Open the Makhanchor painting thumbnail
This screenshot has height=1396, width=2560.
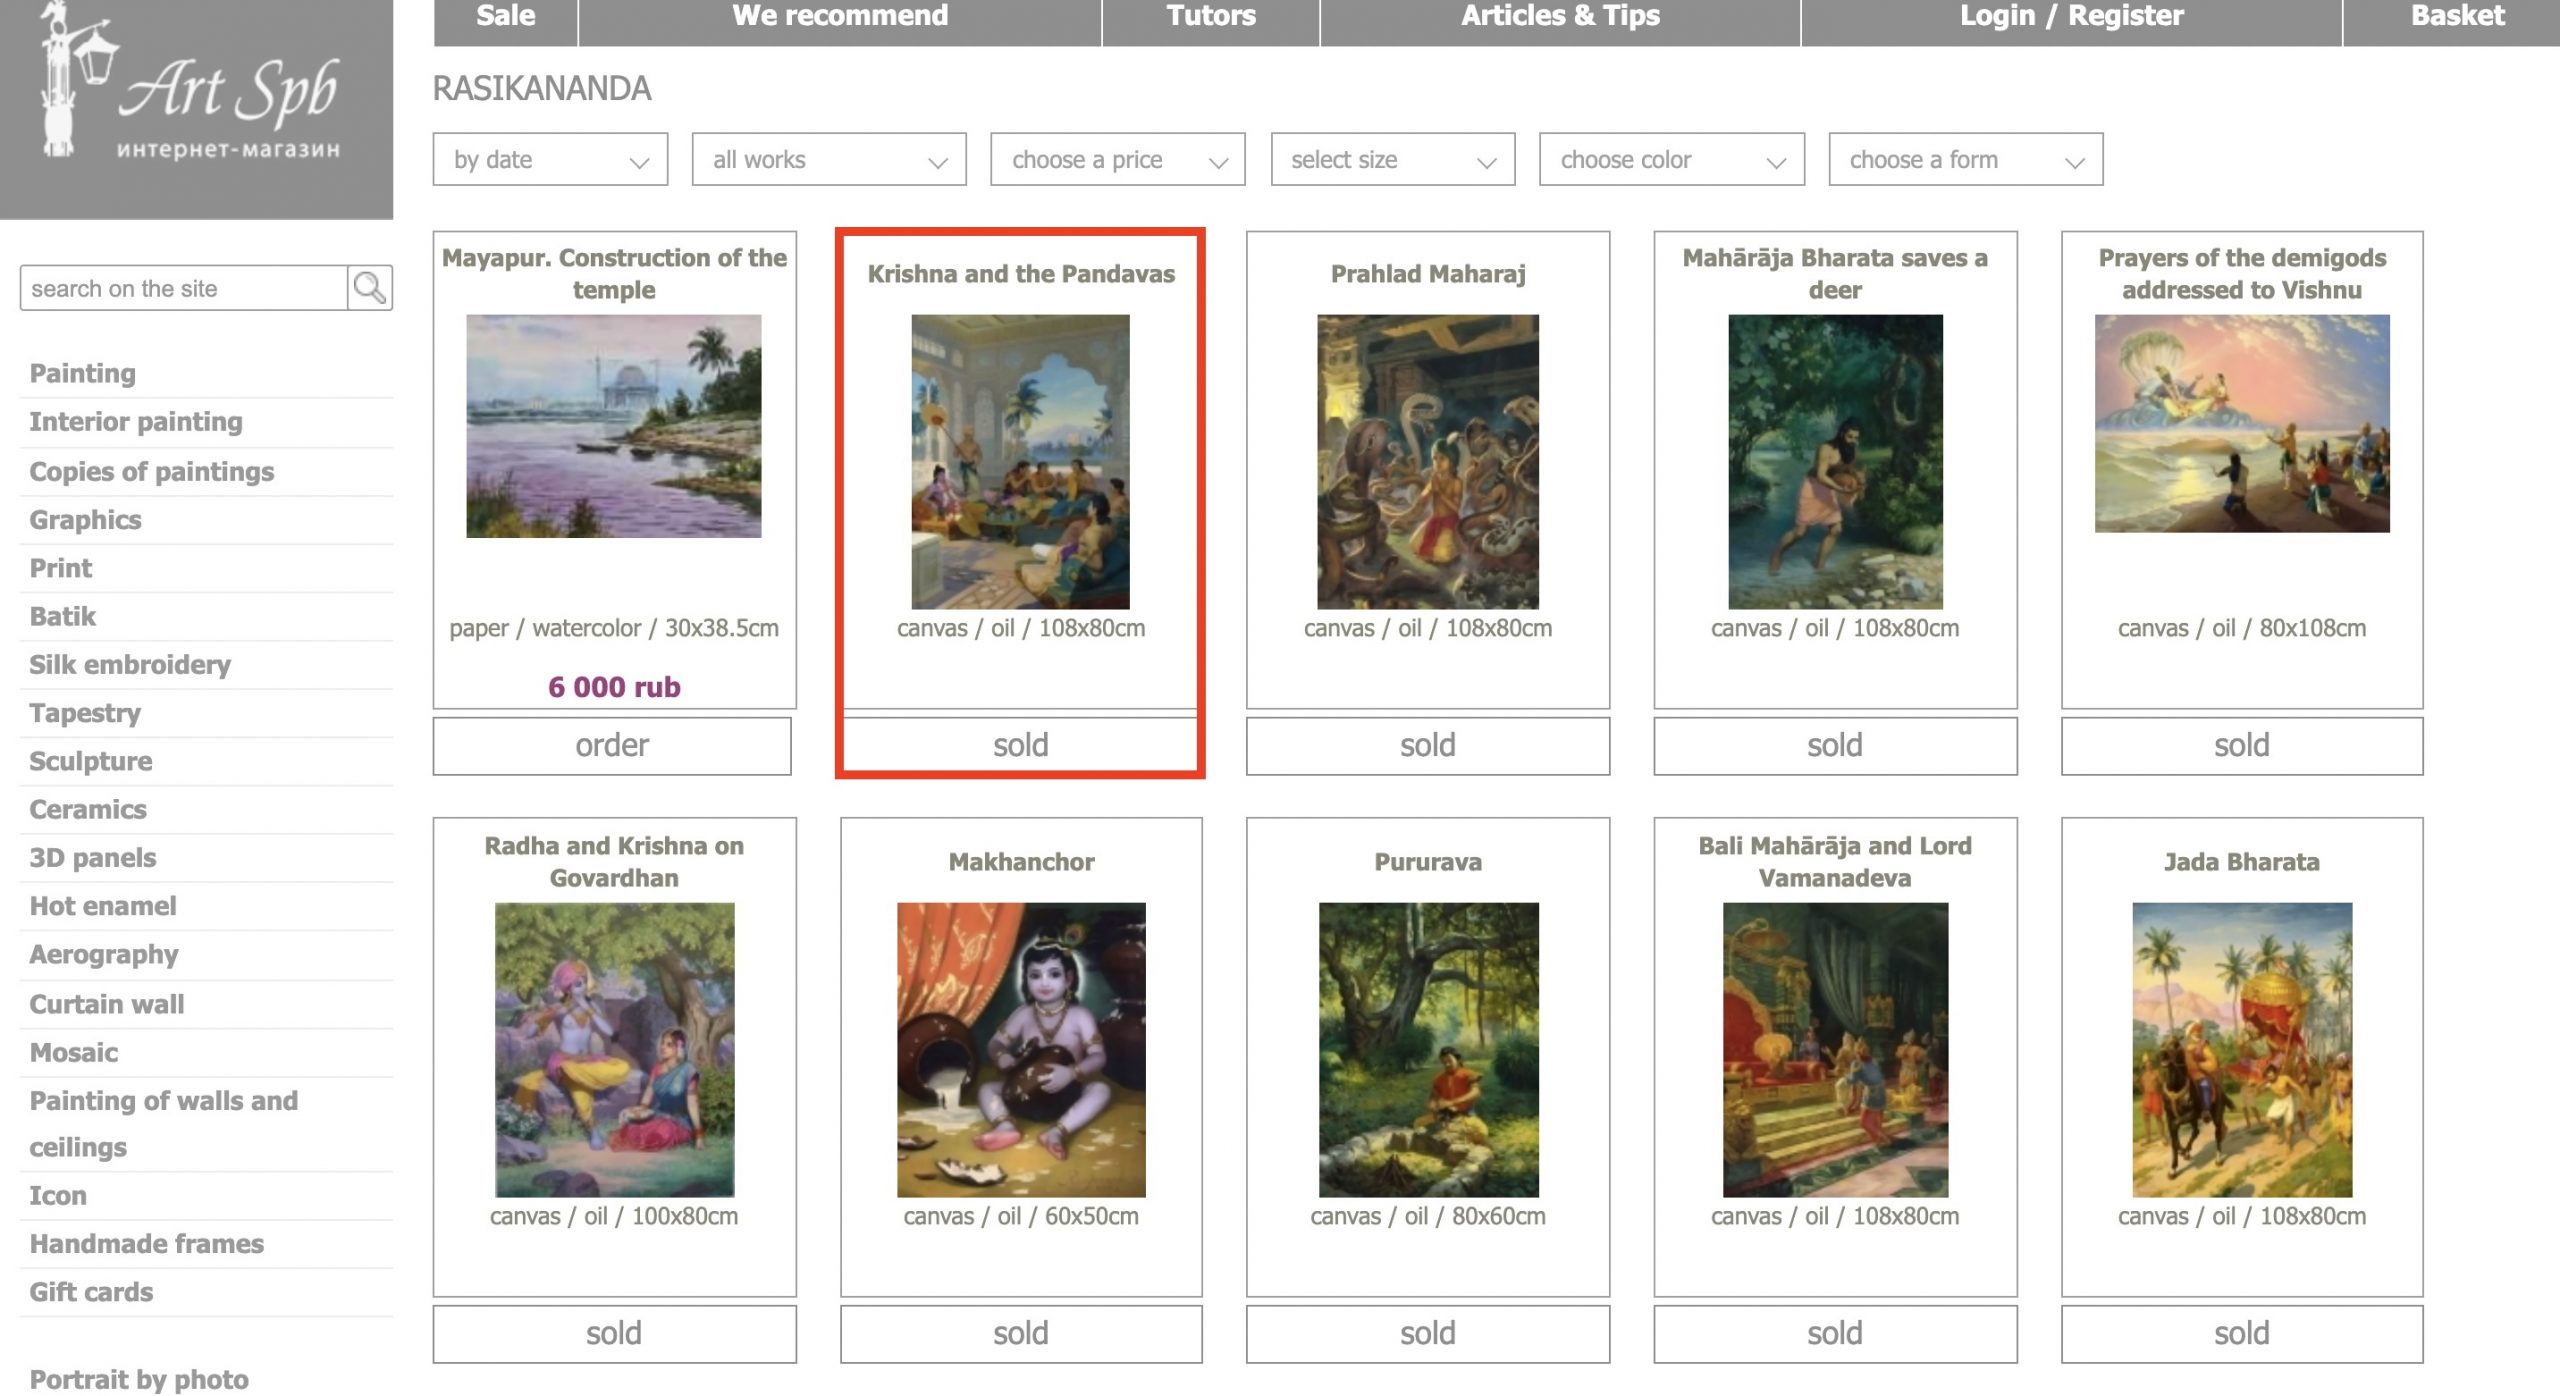(1021, 1050)
